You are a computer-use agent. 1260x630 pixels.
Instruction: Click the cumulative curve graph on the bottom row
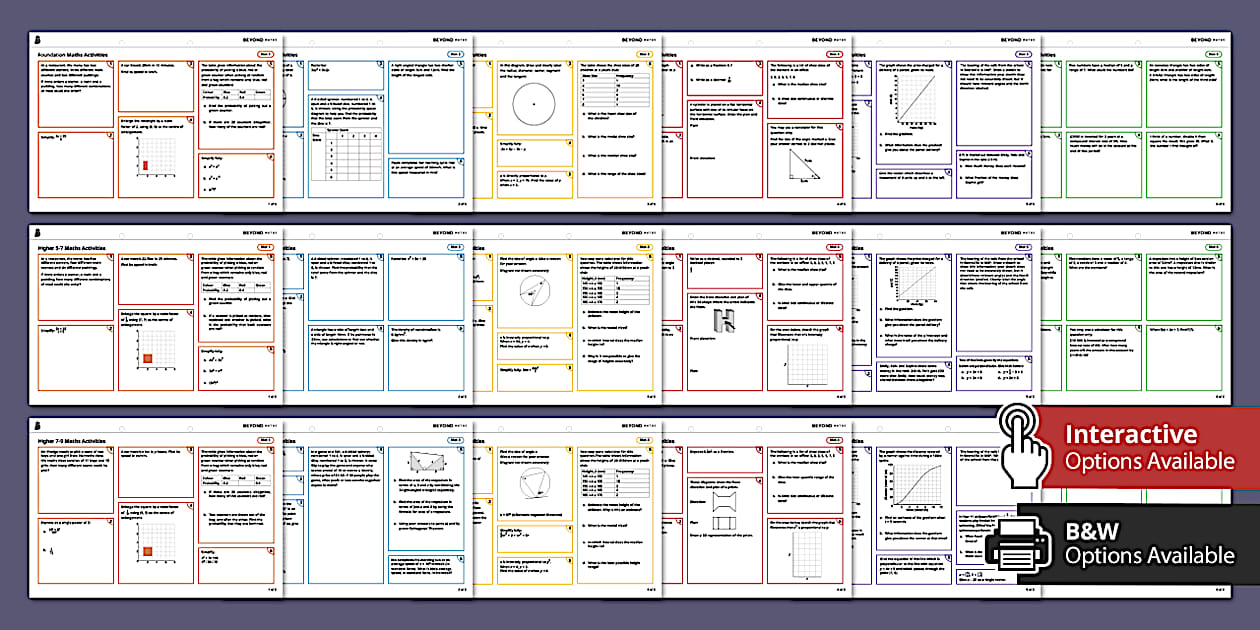pyautogui.click(x=916, y=484)
